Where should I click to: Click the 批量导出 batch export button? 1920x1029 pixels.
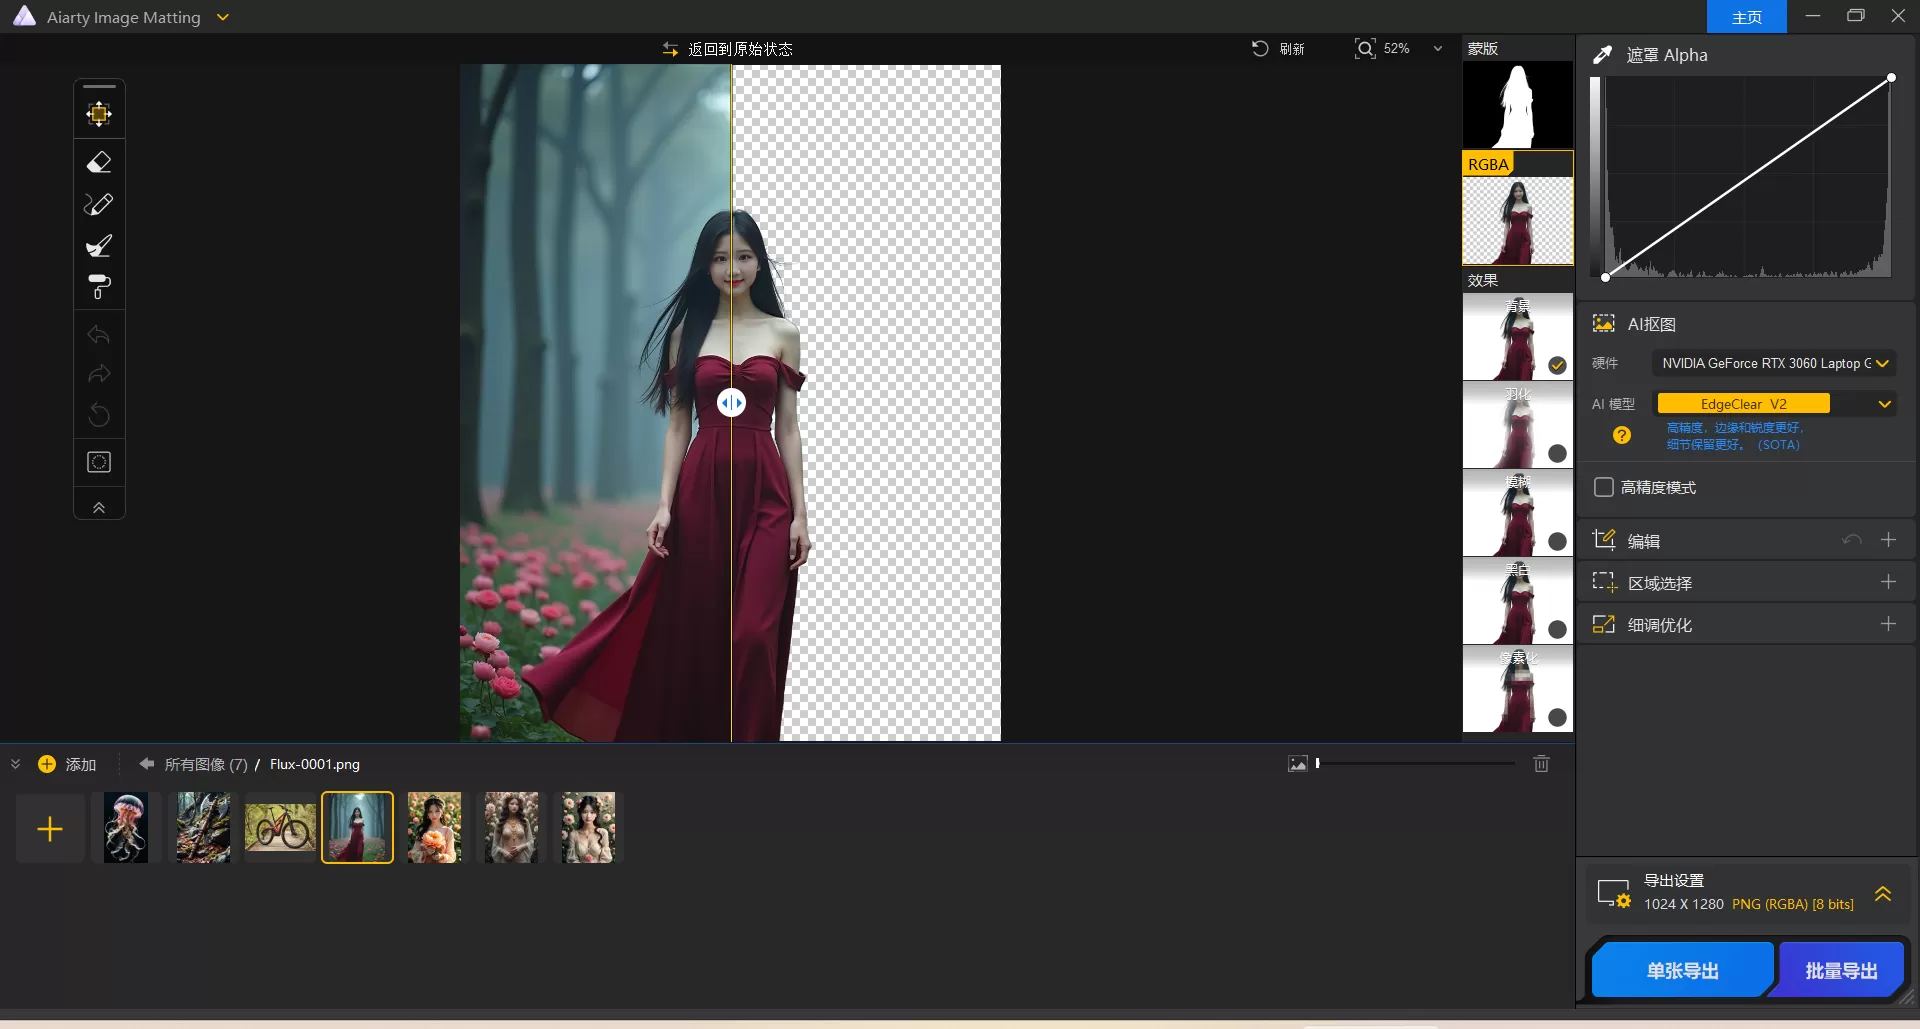(1840, 969)
